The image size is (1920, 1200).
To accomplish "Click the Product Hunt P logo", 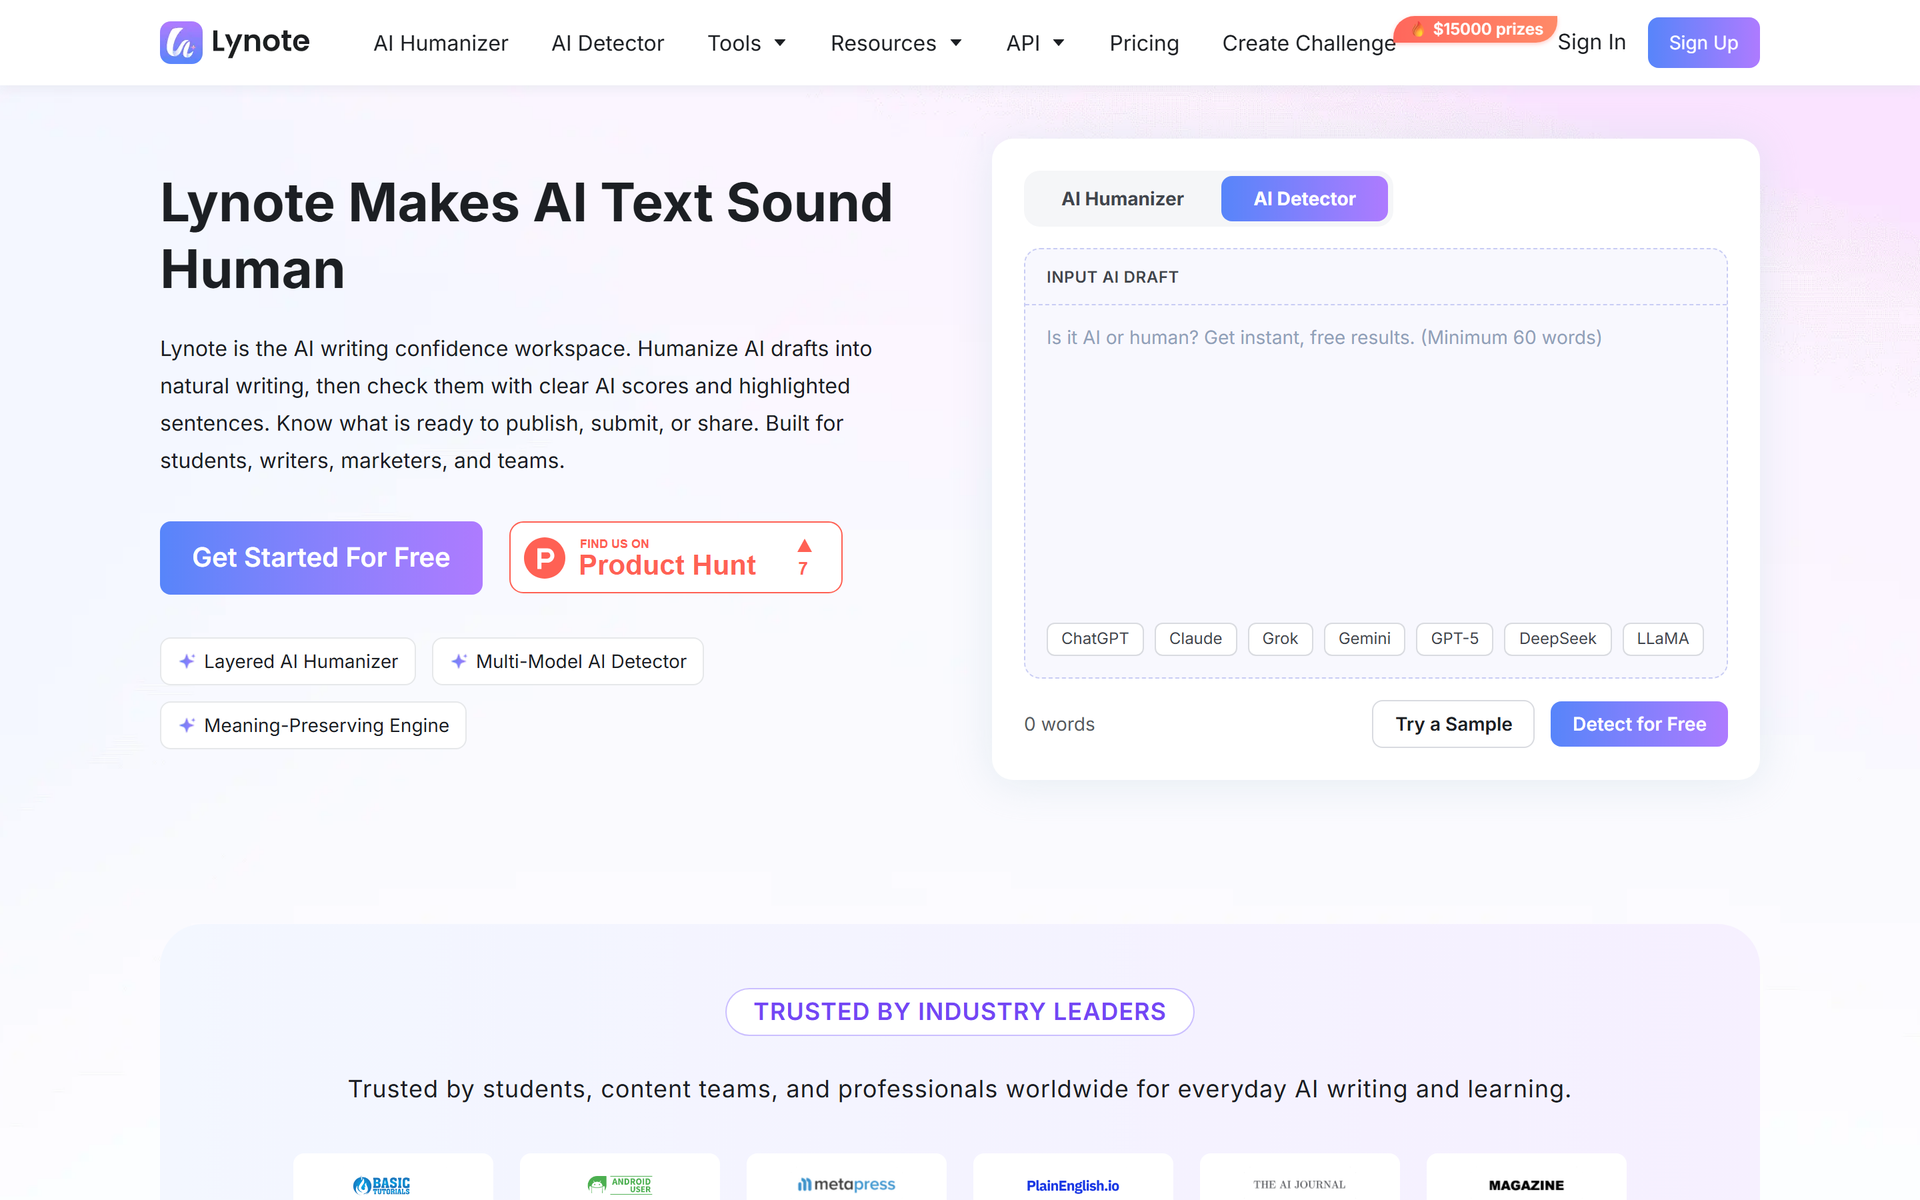I will pos(545,558).
